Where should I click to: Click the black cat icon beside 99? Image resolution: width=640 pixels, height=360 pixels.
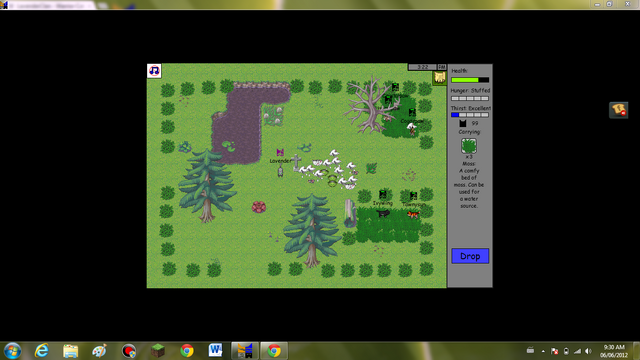pyautogui.click(x=462, y=123)
